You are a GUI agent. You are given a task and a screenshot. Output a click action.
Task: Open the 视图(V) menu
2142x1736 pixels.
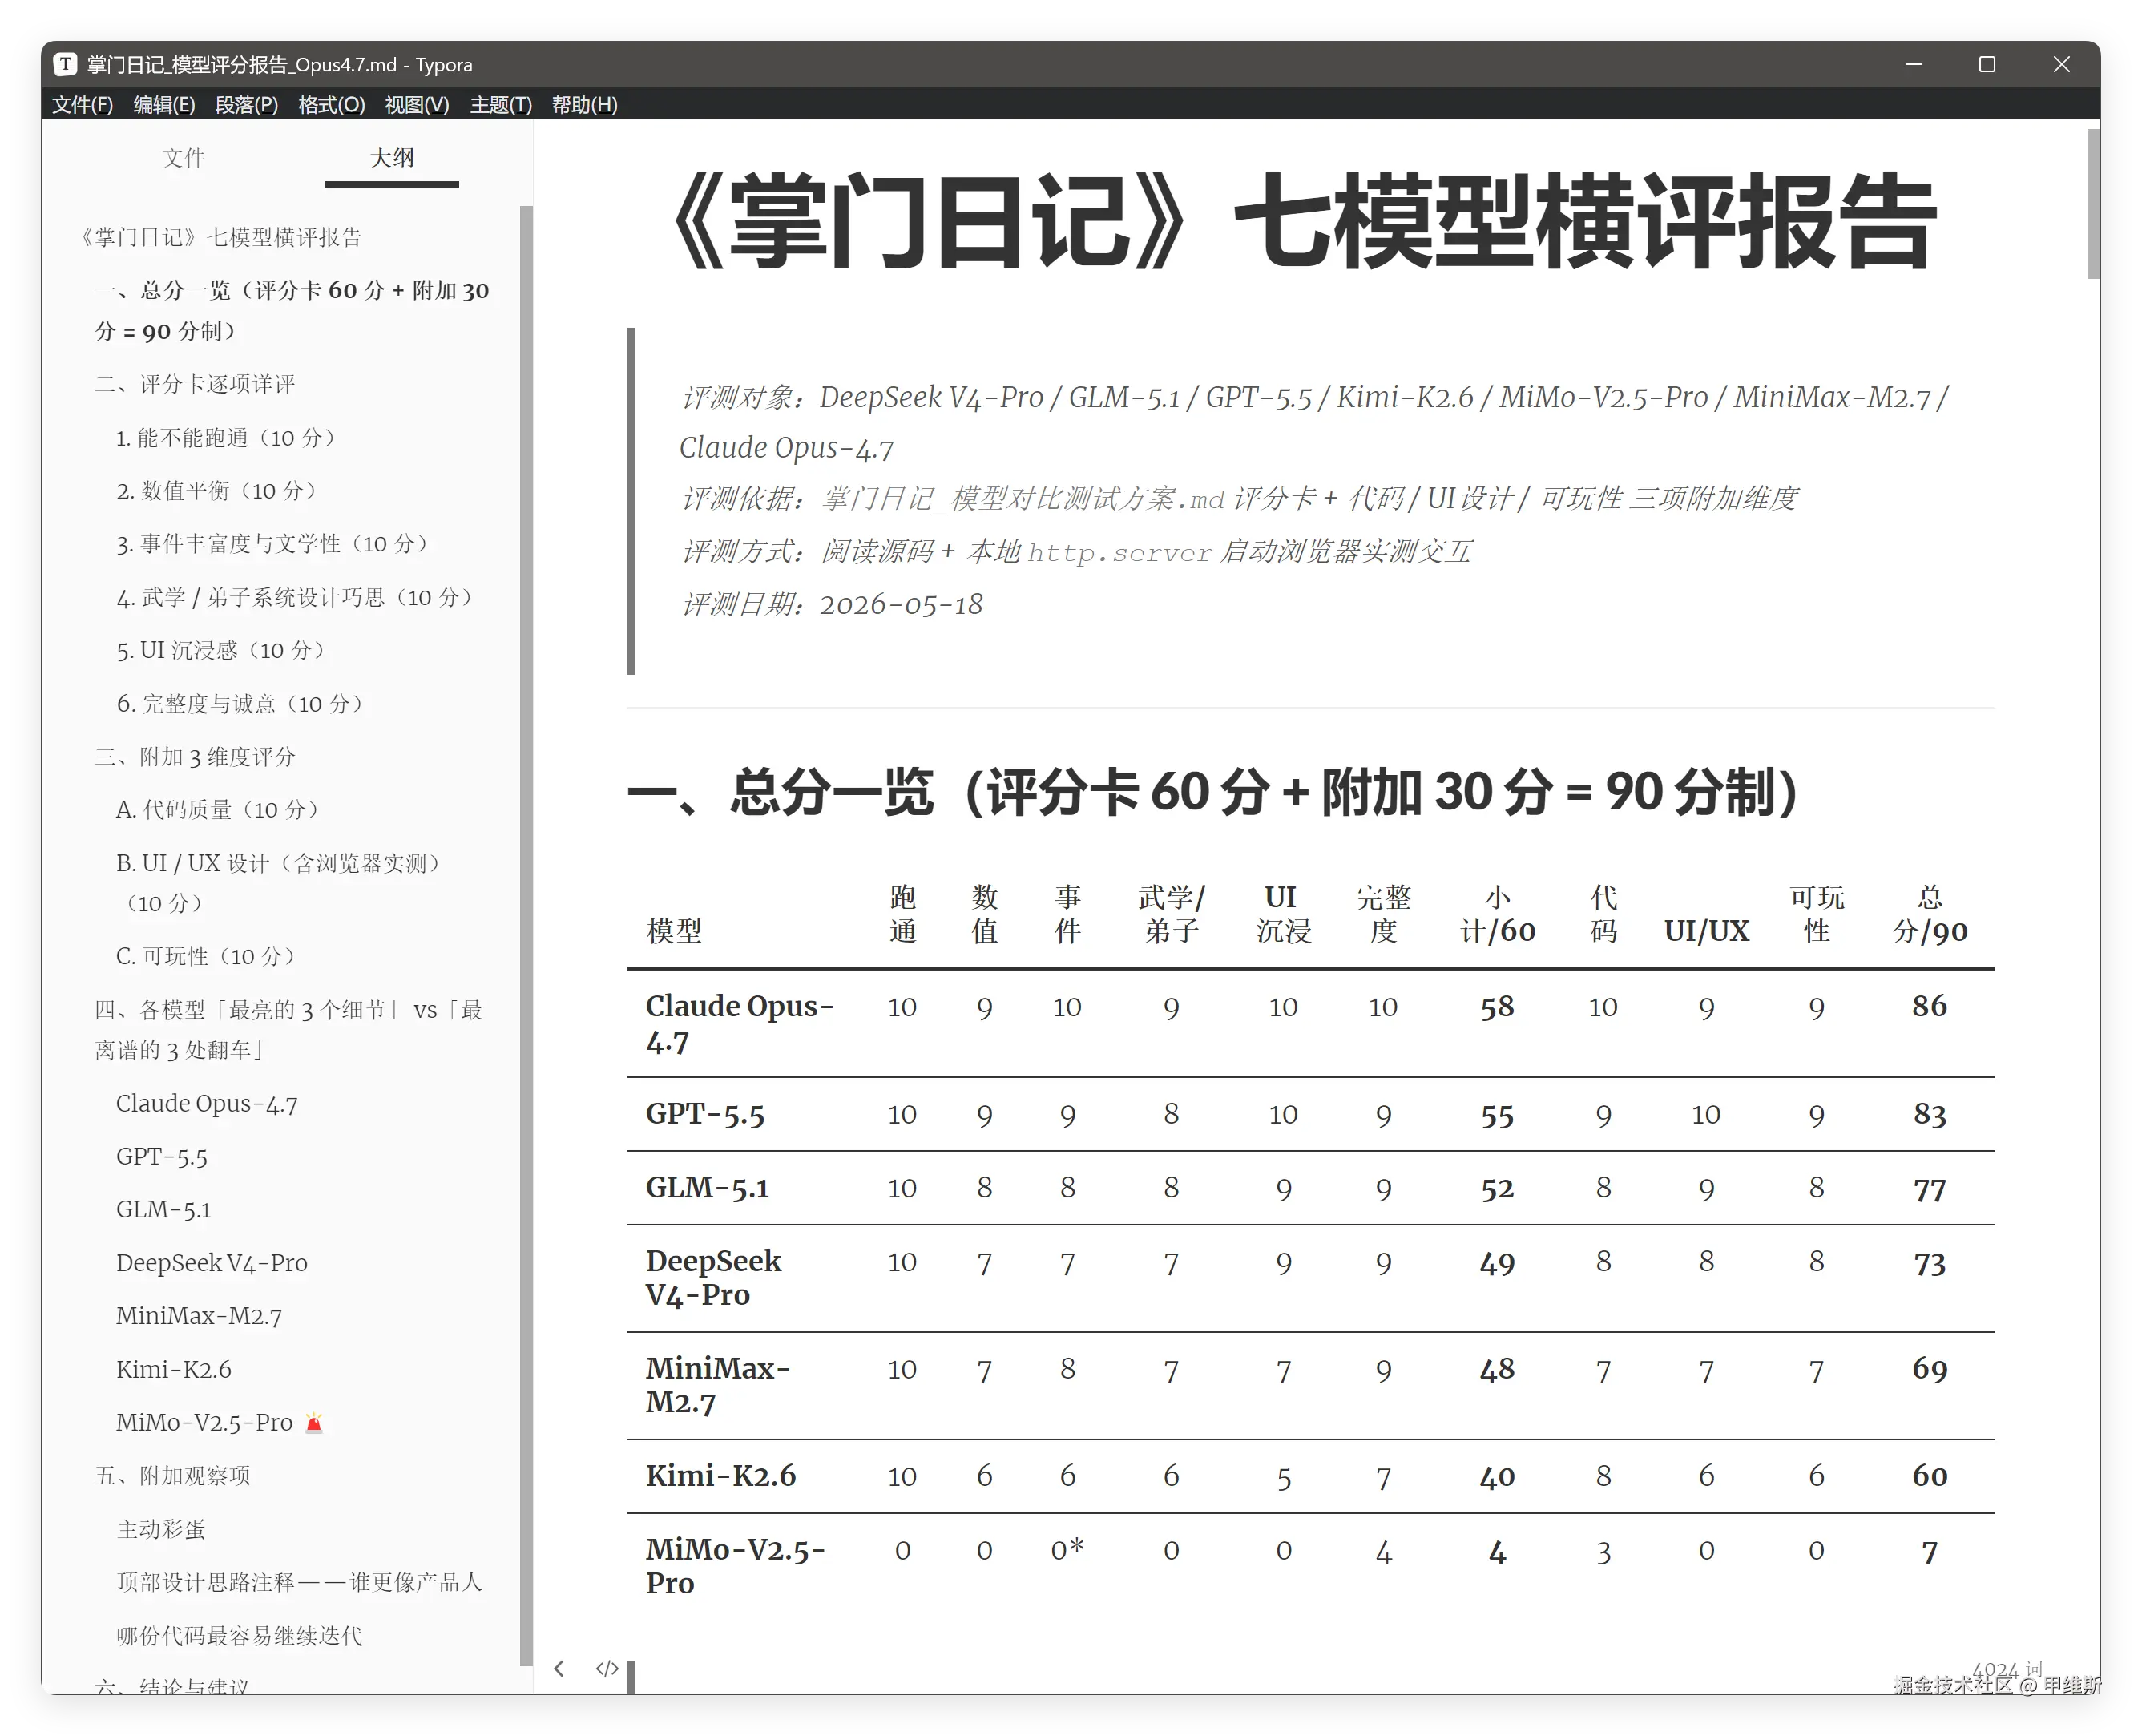[416, 104]
